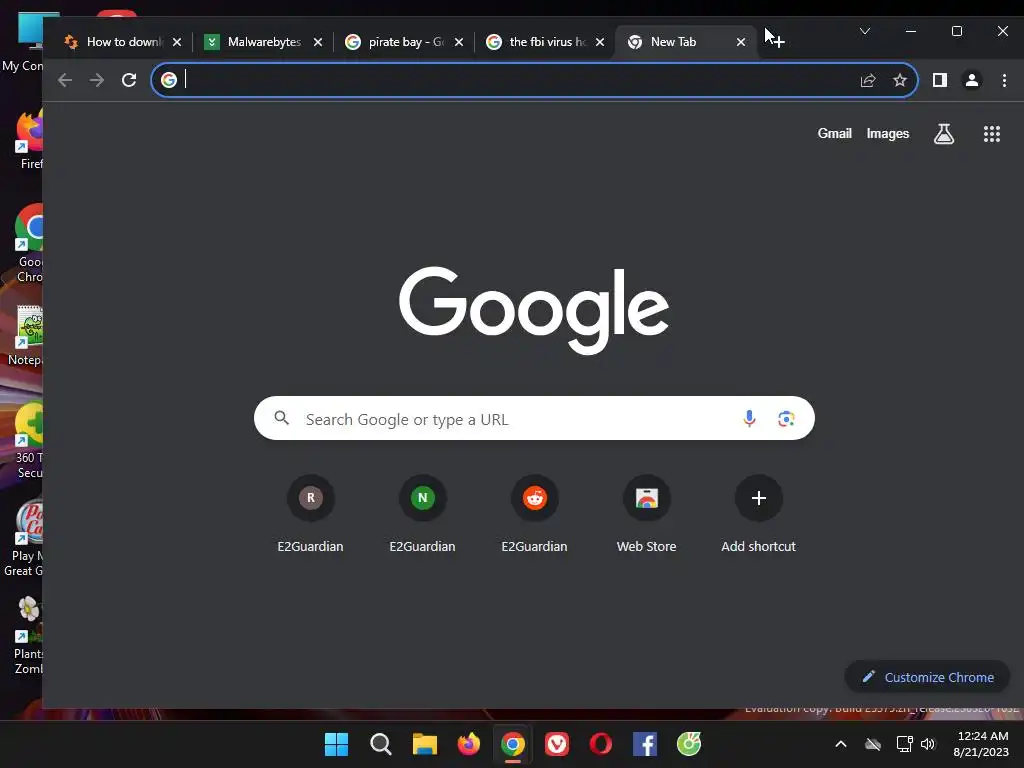Bookmark this tab with the star icon
This screenshot has width=1024, height=768.
click(900, 80)
